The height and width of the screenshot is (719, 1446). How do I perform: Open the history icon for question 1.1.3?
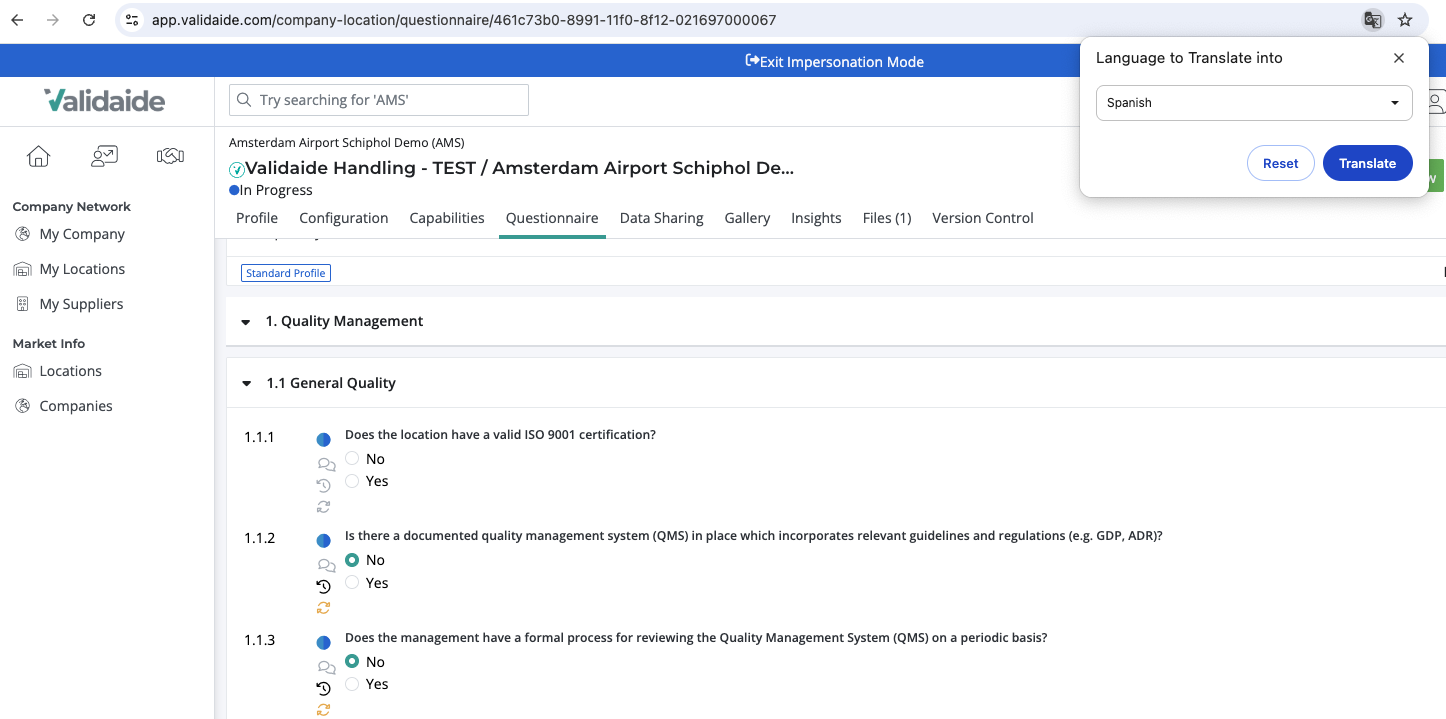coord(323,688)
